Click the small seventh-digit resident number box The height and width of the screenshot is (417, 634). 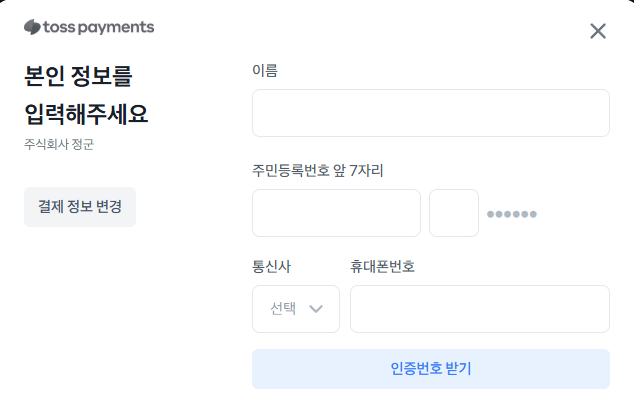[454, 213]
